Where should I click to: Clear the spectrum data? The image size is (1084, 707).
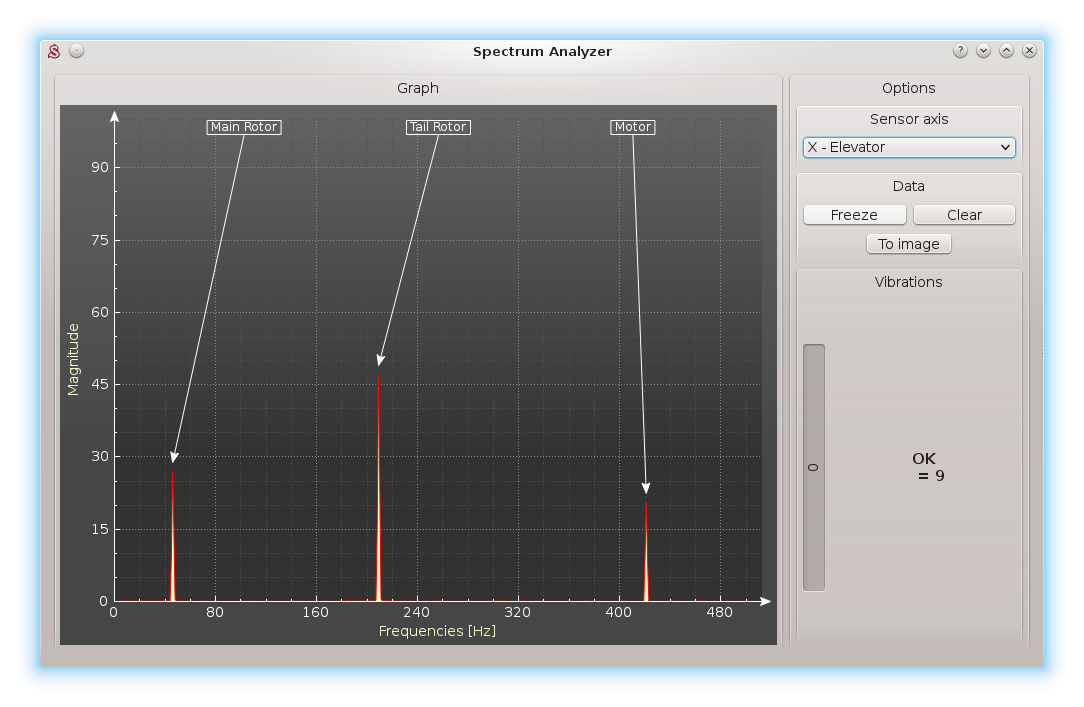coord(964,215)
